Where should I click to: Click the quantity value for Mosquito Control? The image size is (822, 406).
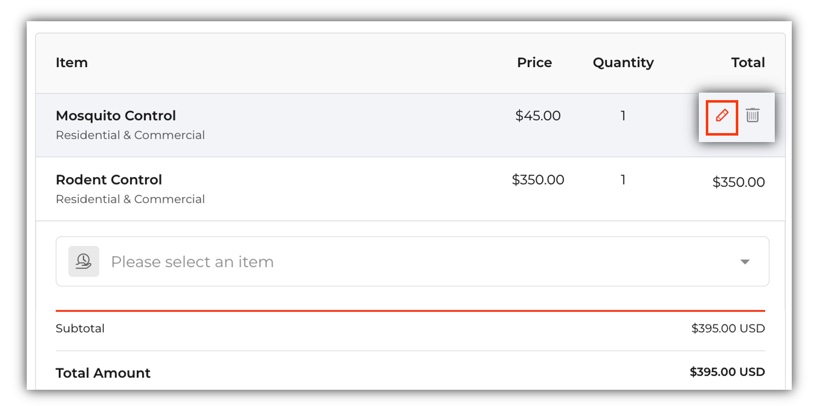tap(623, 116)
